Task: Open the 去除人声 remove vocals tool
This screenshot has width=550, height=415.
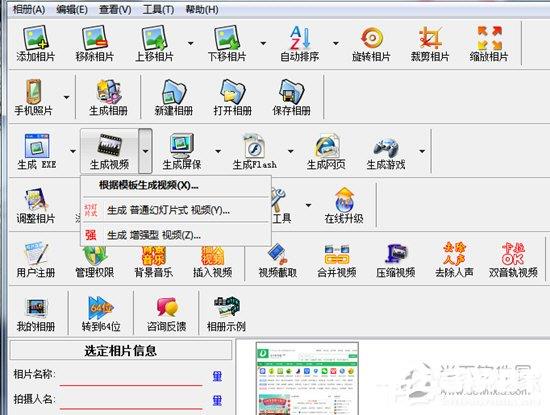Action: pos(454,259)
